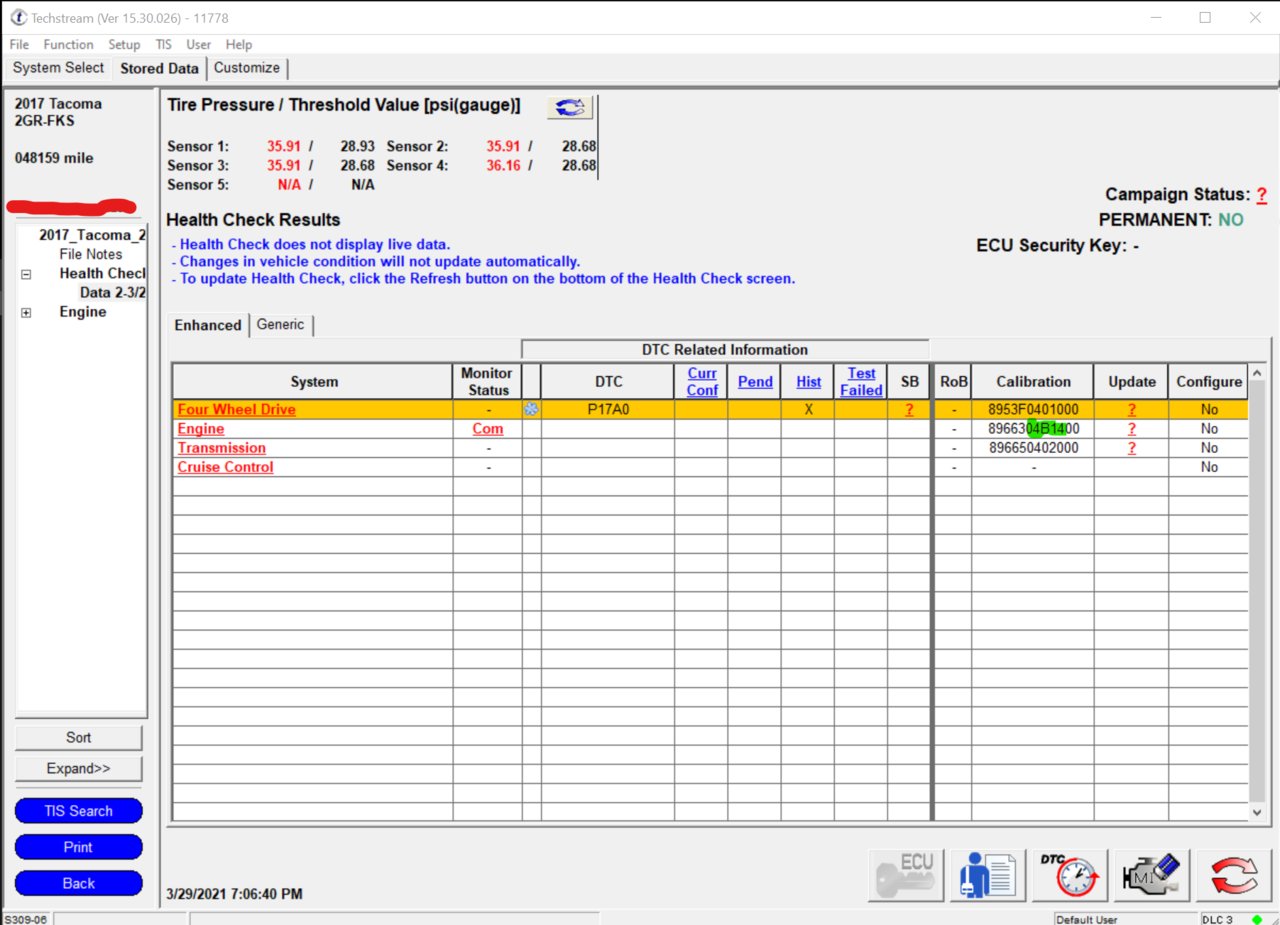Open the Engine system link in table
1280x925 pixels.
[200, 428]
